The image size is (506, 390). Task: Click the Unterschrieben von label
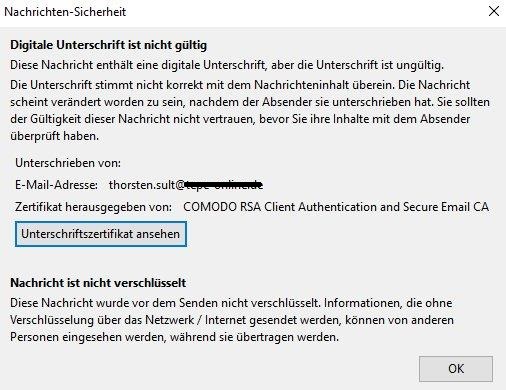point(68,163)
